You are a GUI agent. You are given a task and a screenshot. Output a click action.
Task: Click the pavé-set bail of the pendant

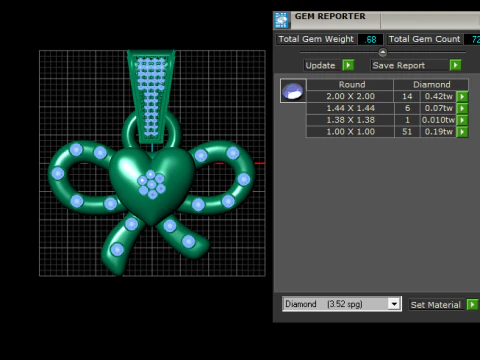pos(151,97)
